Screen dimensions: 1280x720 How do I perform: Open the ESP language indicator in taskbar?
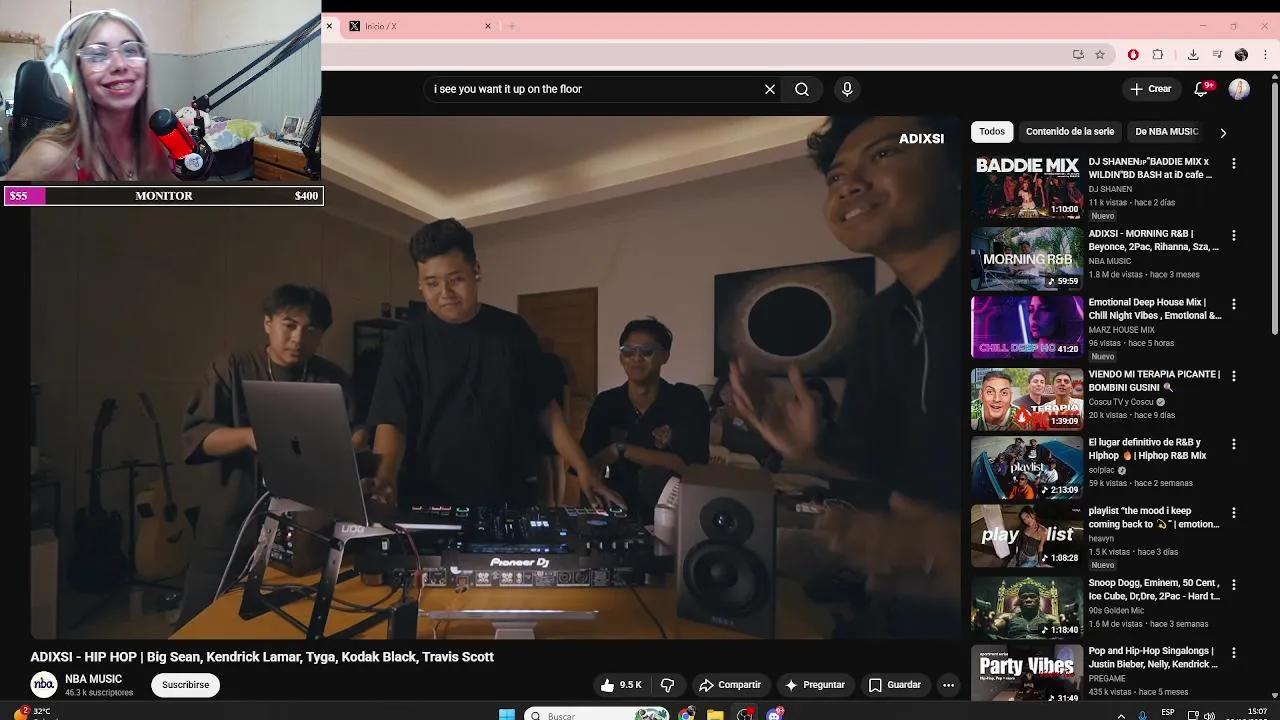pos(1169,712)
